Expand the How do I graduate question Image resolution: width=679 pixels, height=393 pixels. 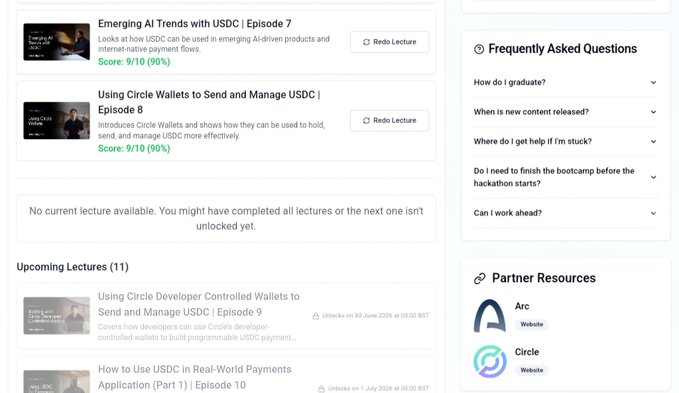tap(565, 82)
